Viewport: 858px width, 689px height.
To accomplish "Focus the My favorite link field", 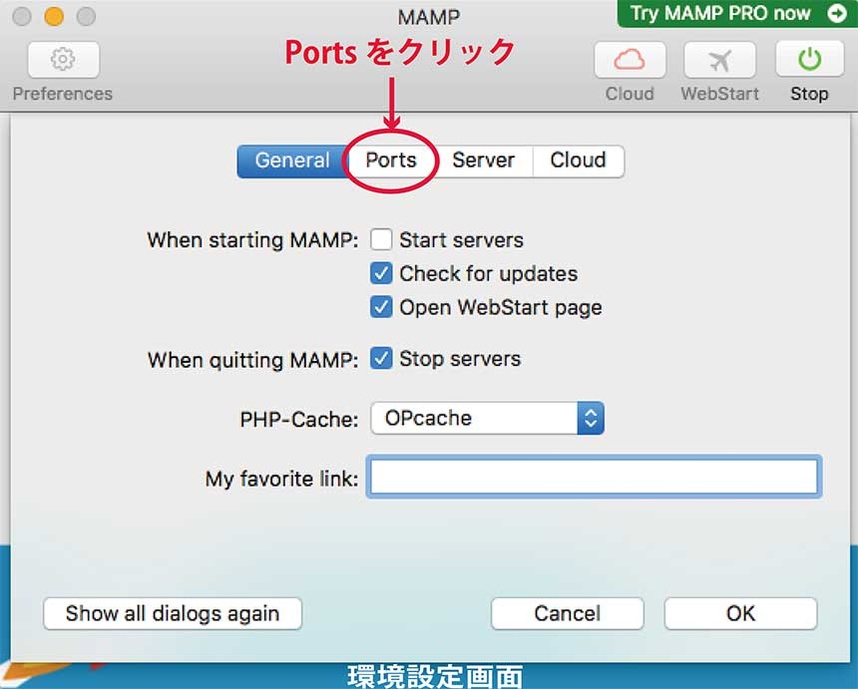I will [x=594, y=477].
